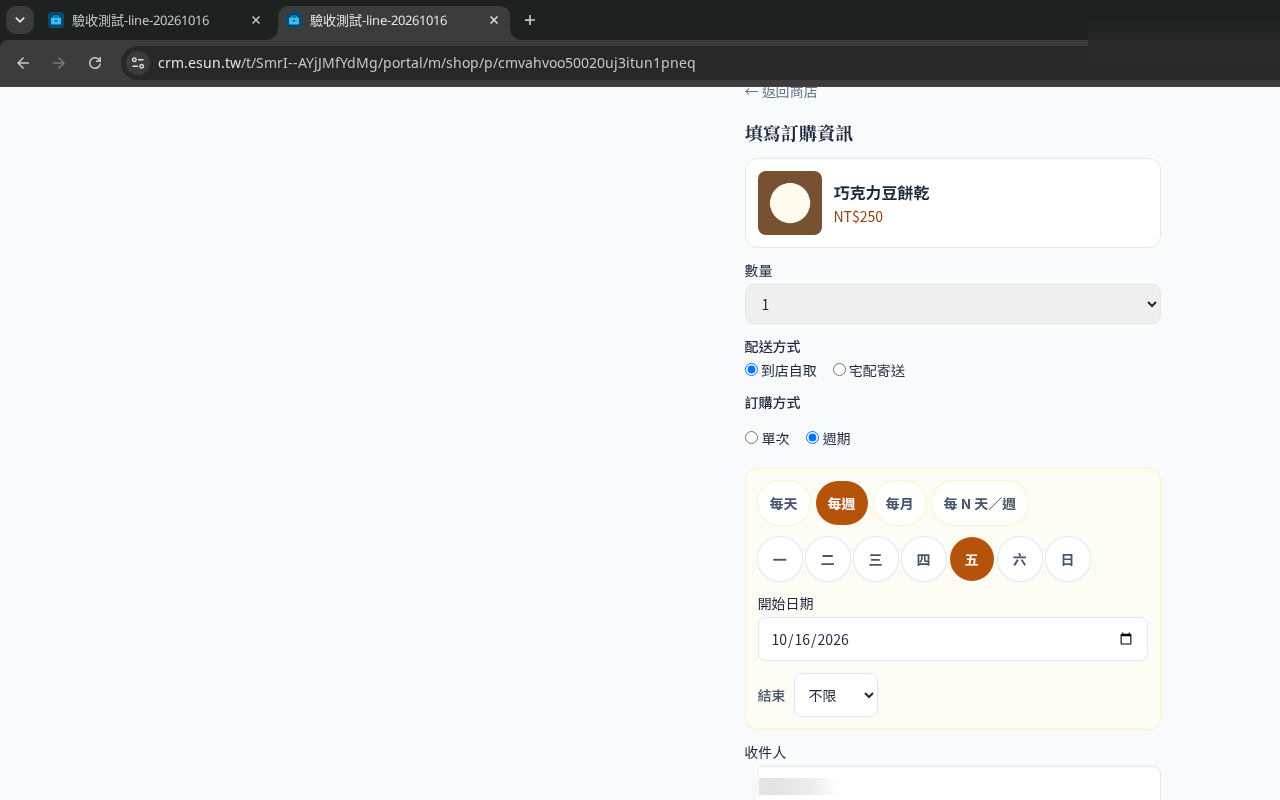The width and height of the screenshot is (1280, 800).
Task: Toggle weekday 二 (Tuesday)
Action: [x=828, y=559]
